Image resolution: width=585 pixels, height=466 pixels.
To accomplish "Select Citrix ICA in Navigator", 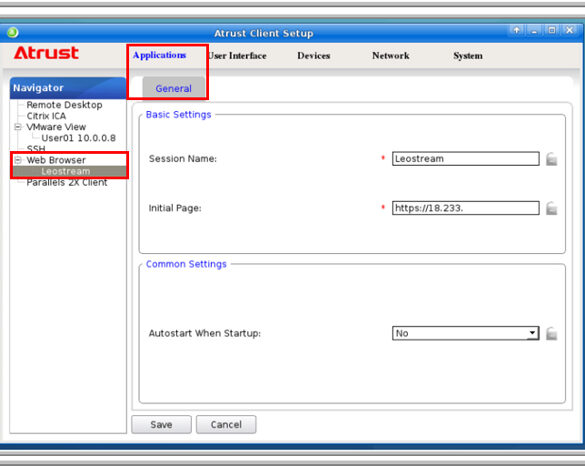I will tap(46, 116).
